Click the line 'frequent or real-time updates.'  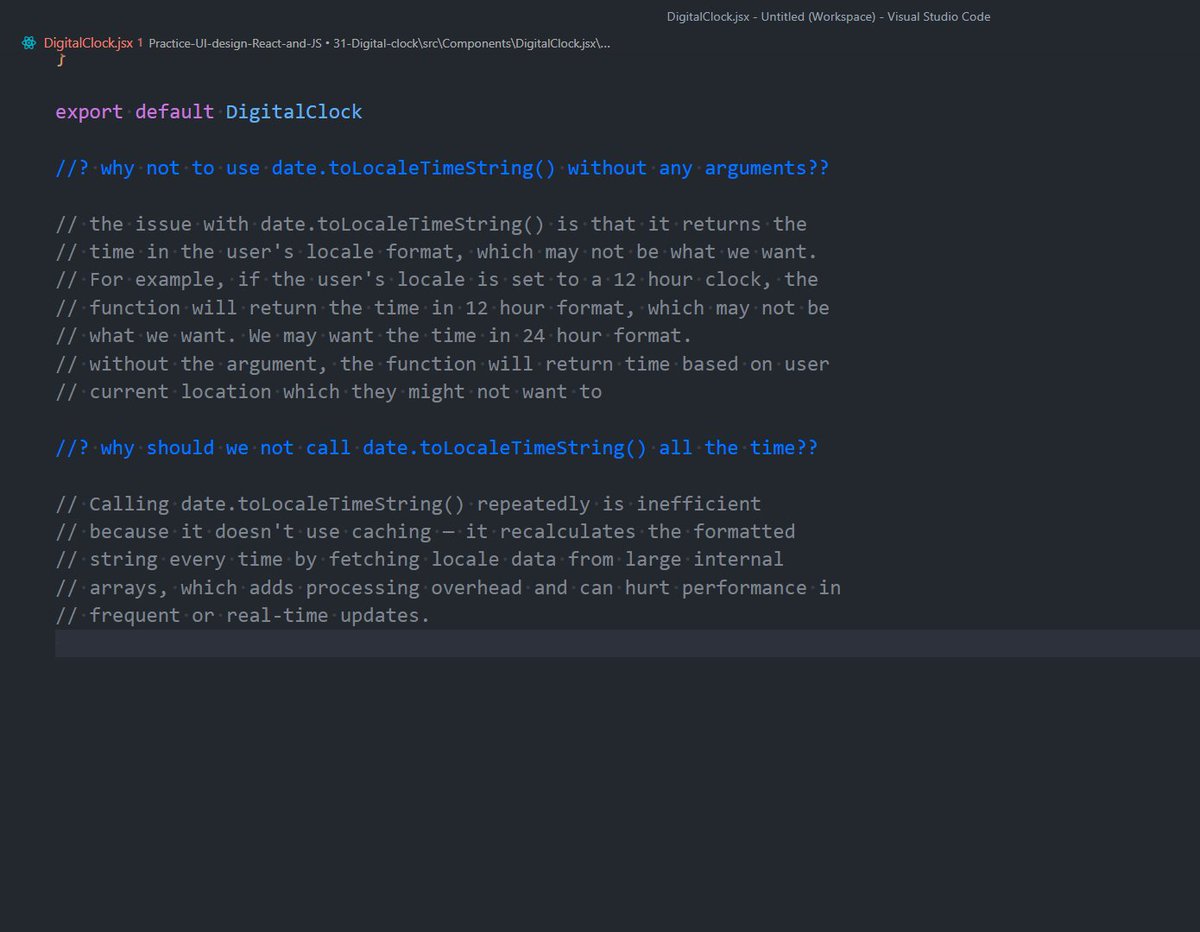(243, 616)
